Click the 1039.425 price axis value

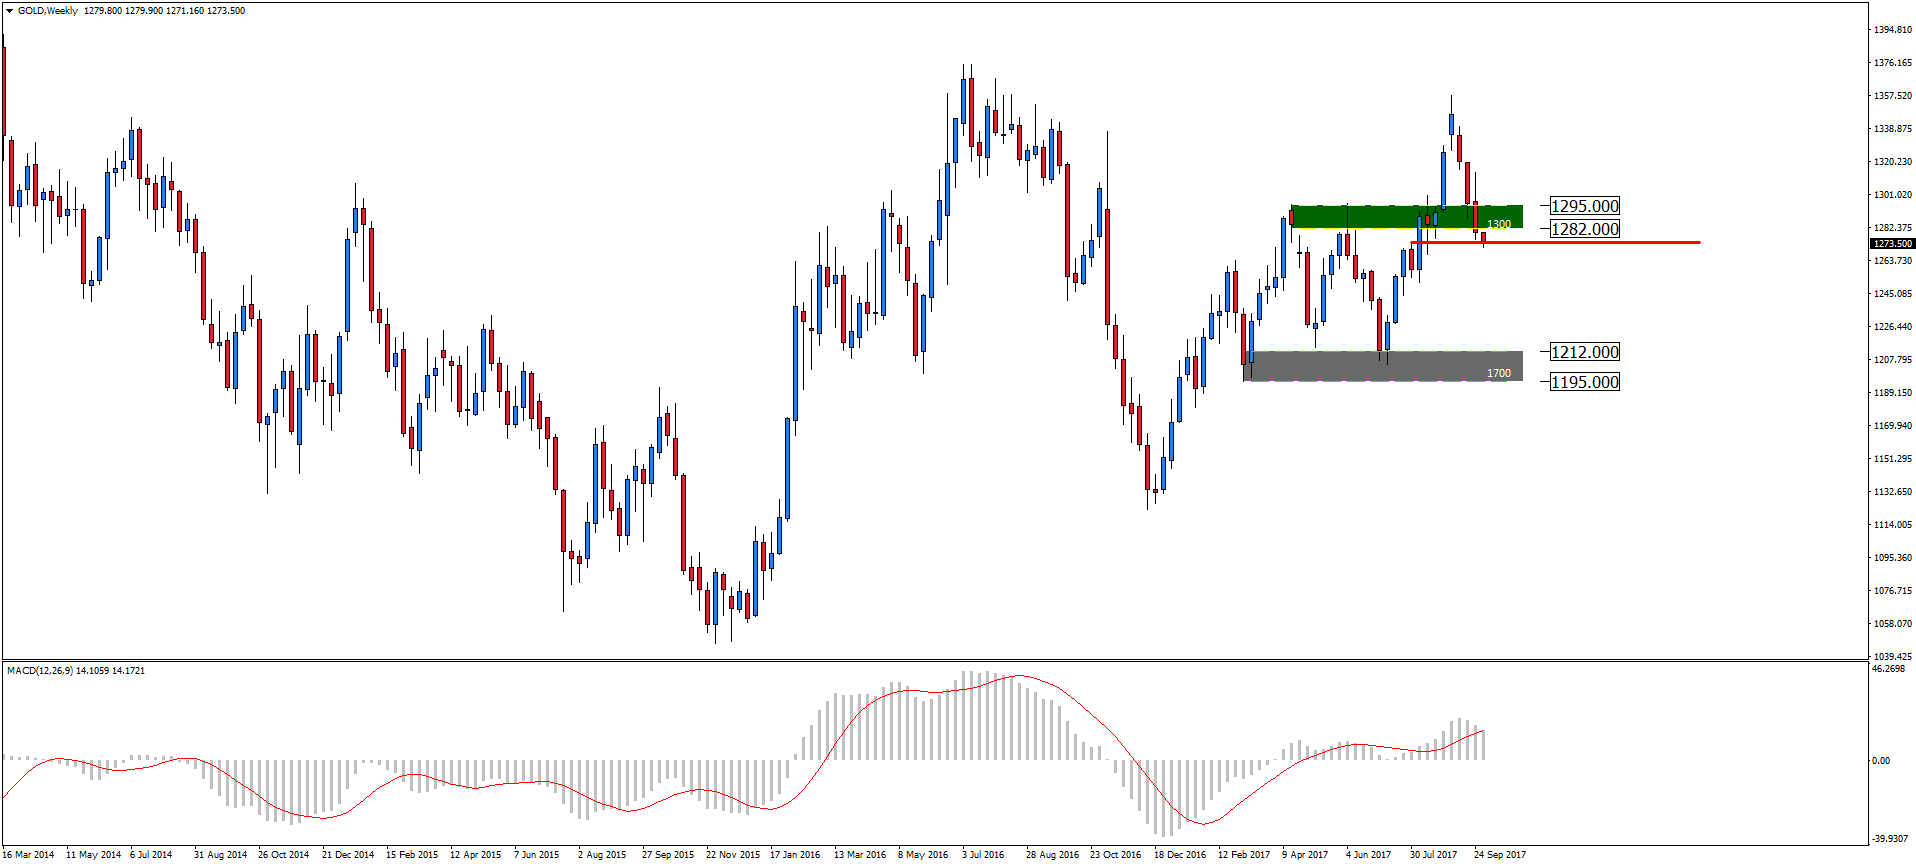1893,657
